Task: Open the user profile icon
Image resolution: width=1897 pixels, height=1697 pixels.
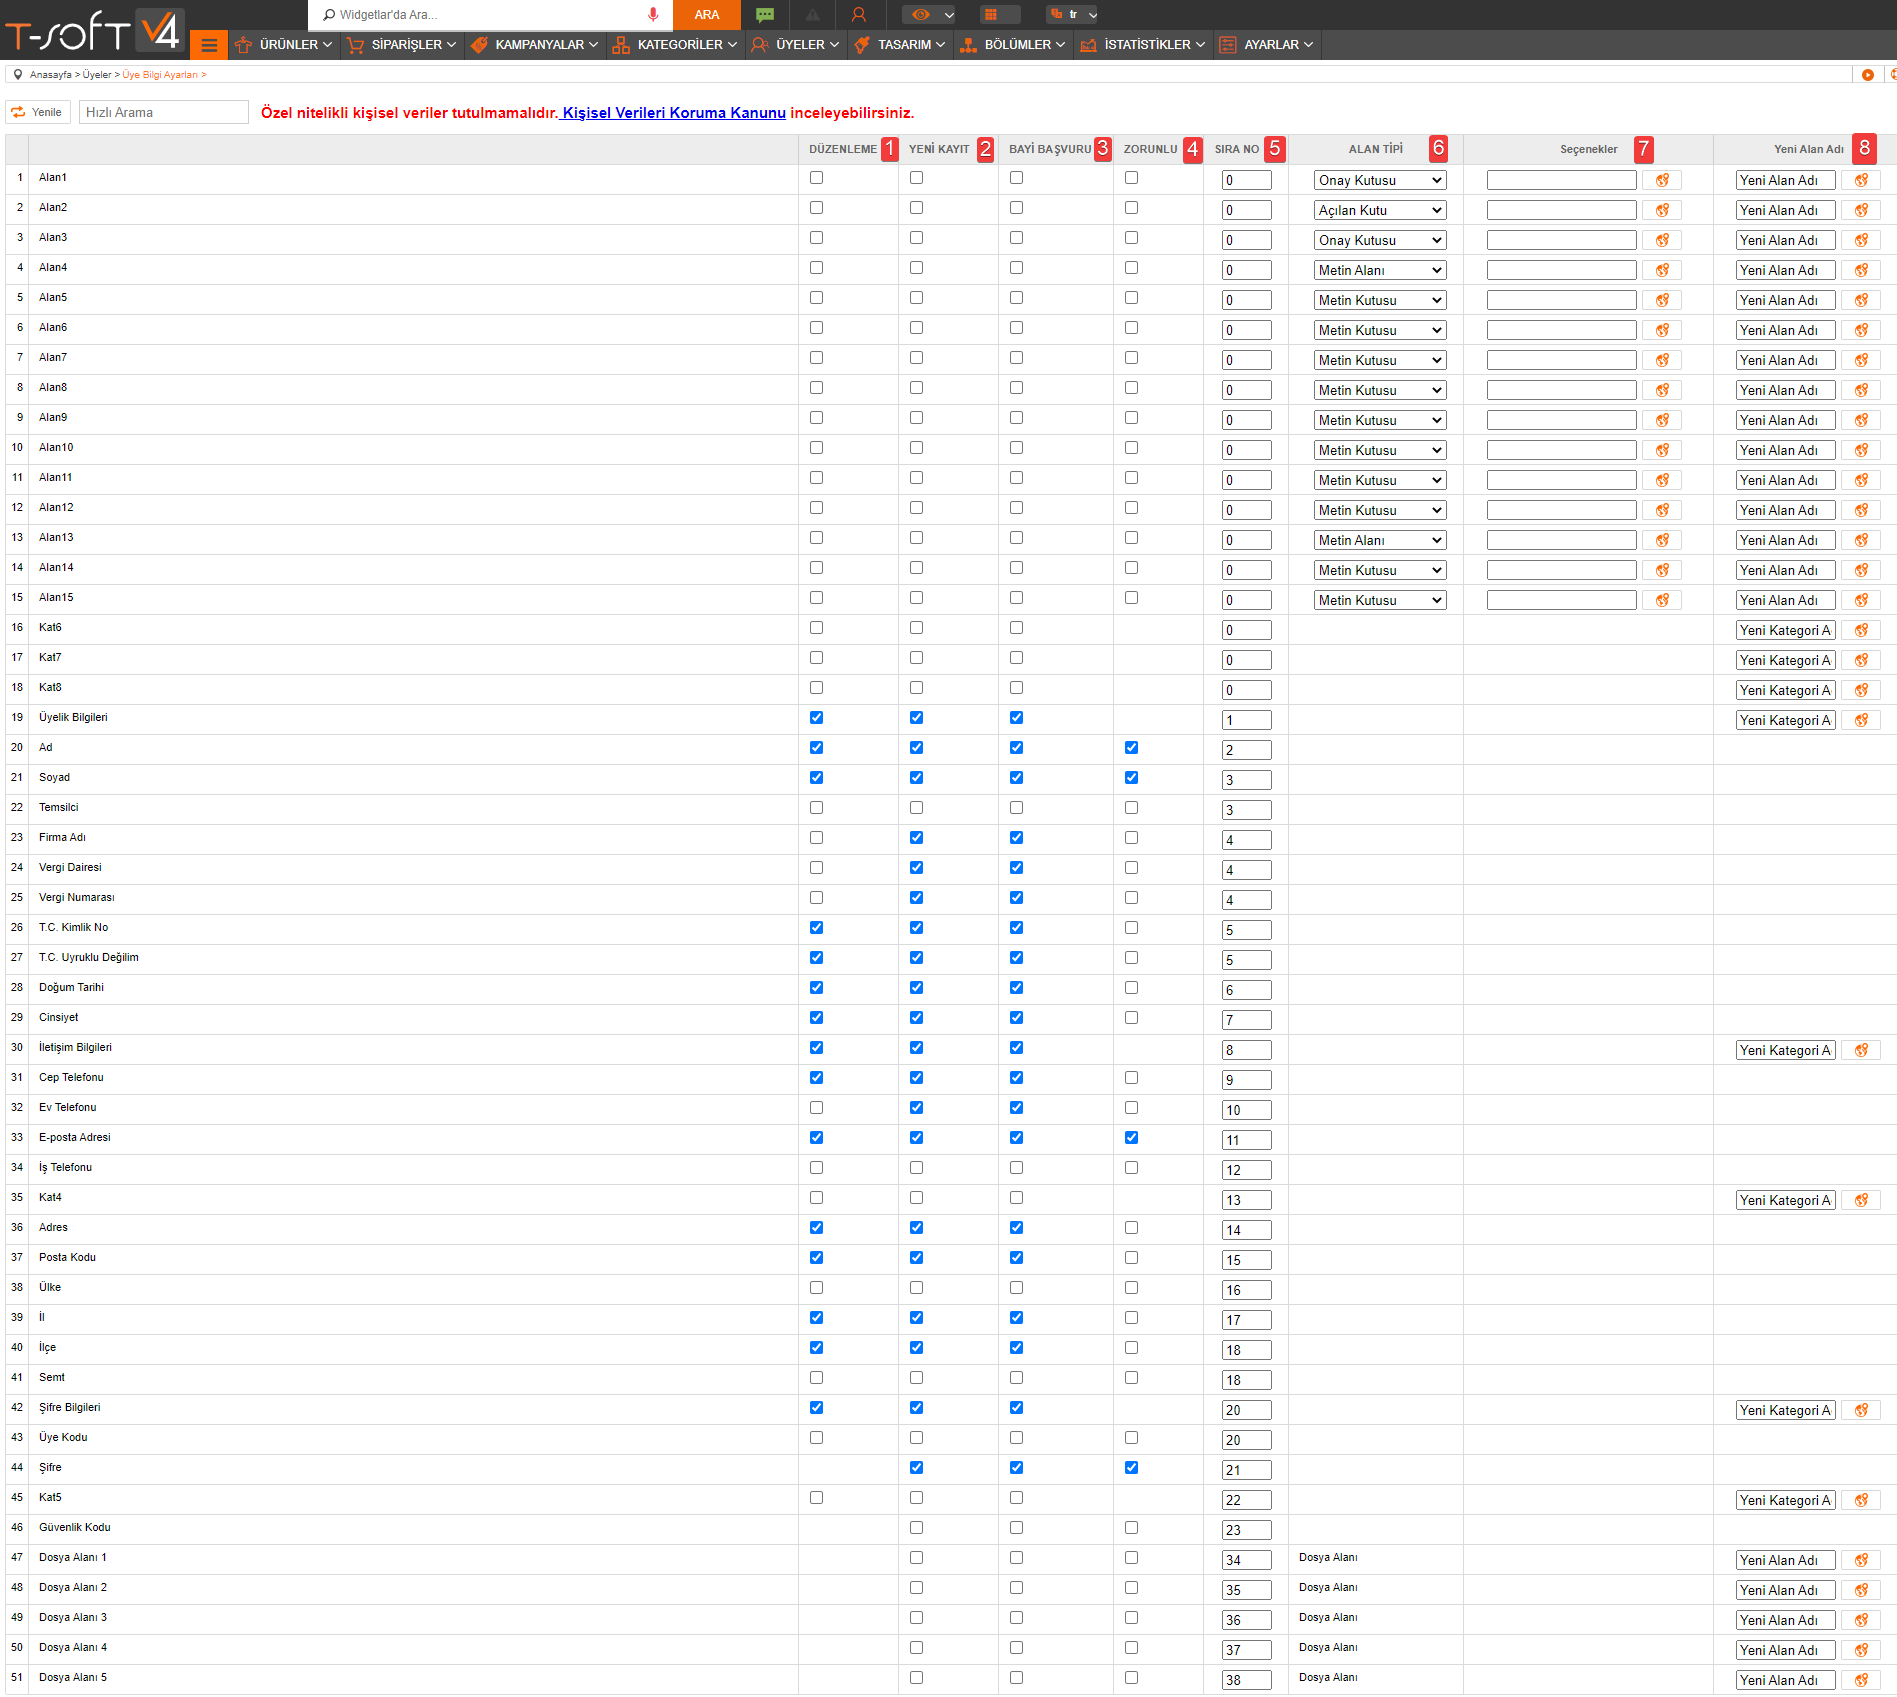Action: 859,14
